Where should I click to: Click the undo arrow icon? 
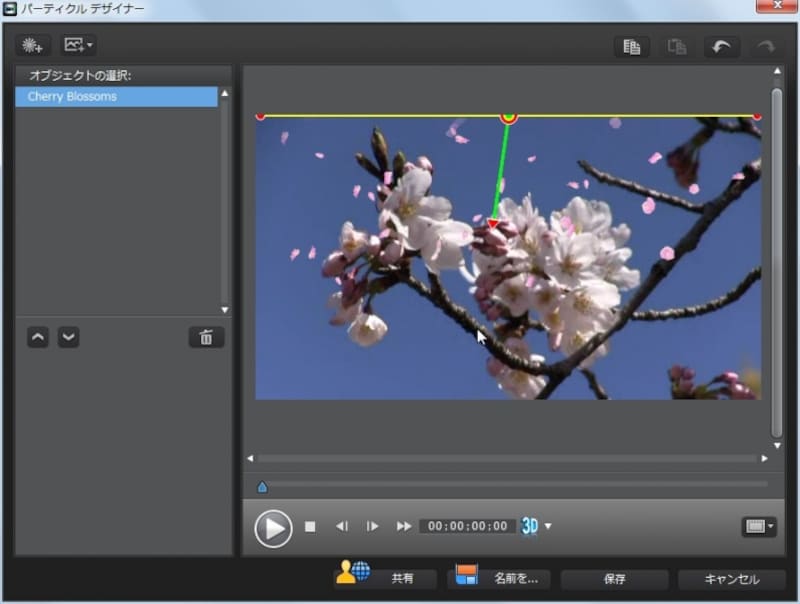720,46
